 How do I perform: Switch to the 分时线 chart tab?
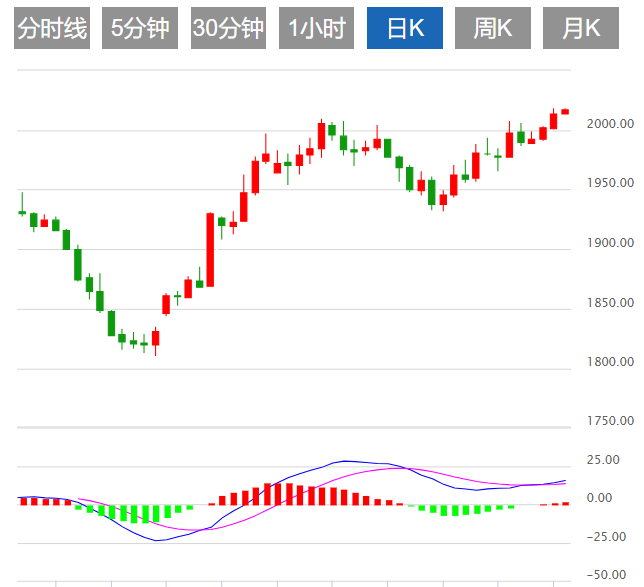point(52,28)
